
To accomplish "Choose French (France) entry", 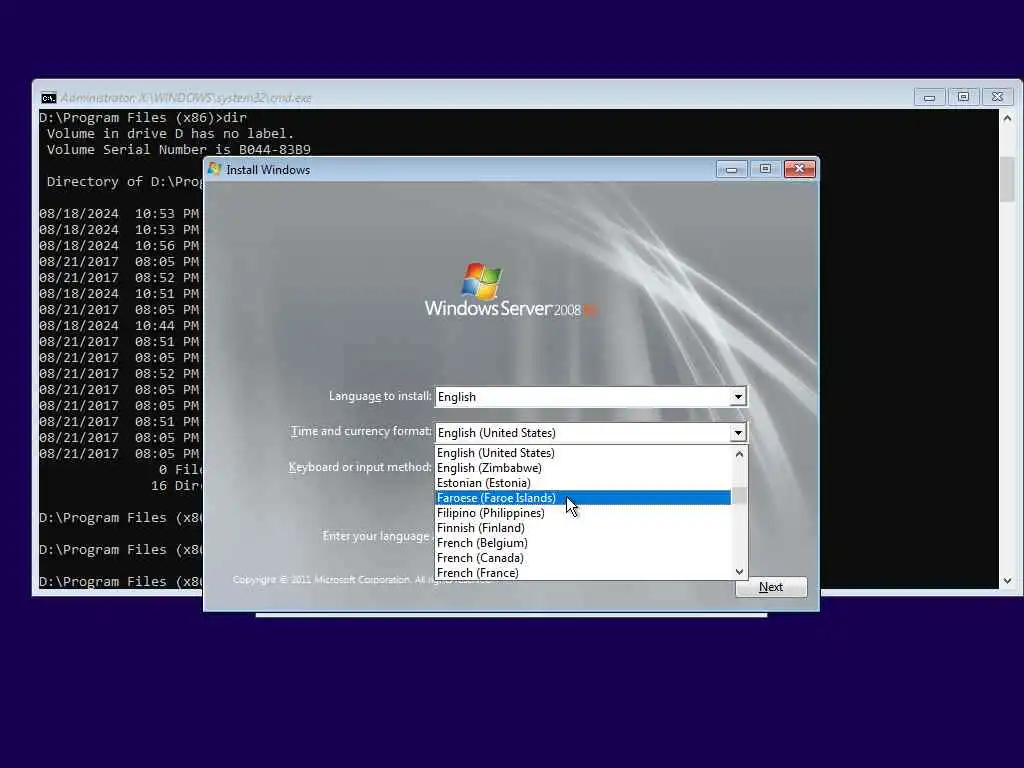I will [x=583, y=573].
